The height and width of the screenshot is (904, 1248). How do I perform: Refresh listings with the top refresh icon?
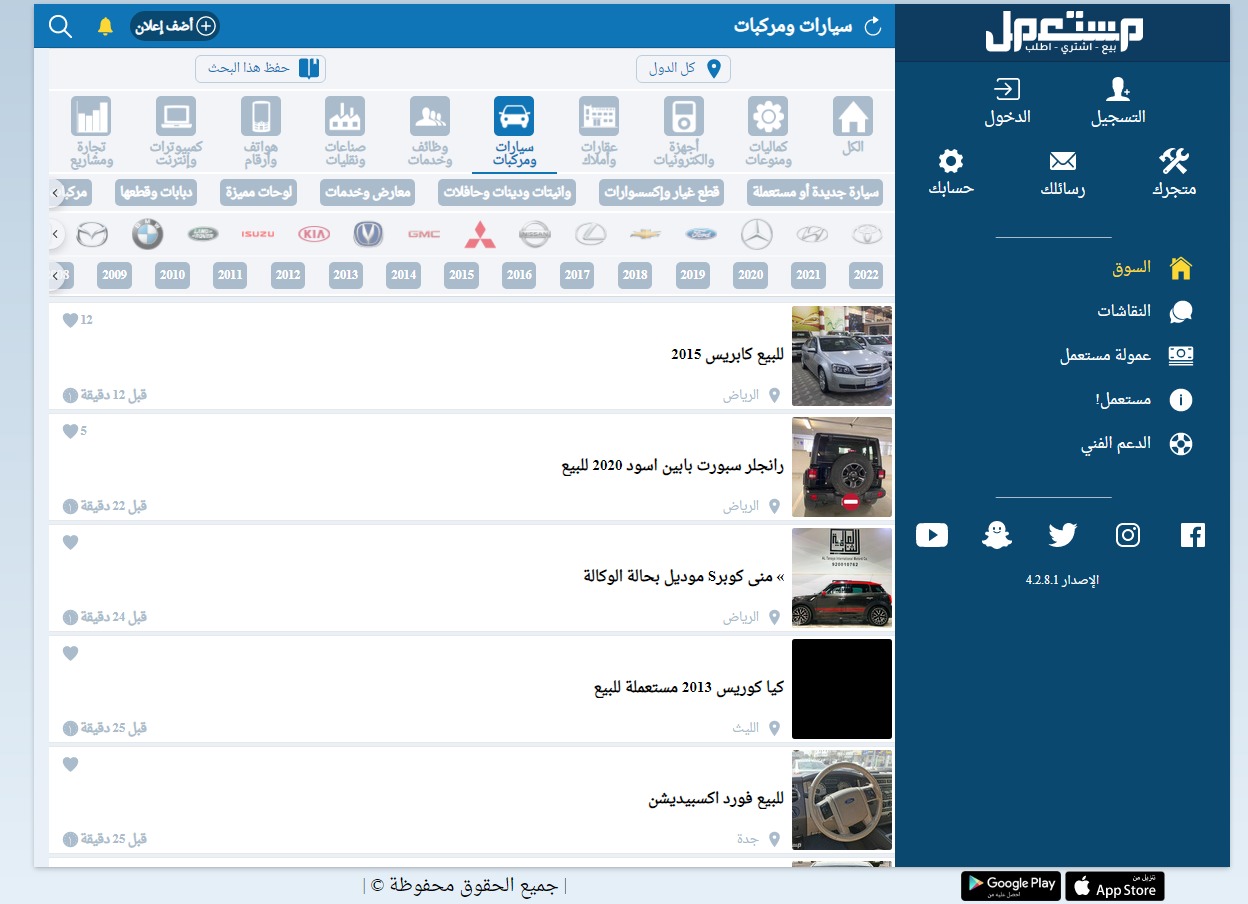pyautogui.click(x=873, y=27)
